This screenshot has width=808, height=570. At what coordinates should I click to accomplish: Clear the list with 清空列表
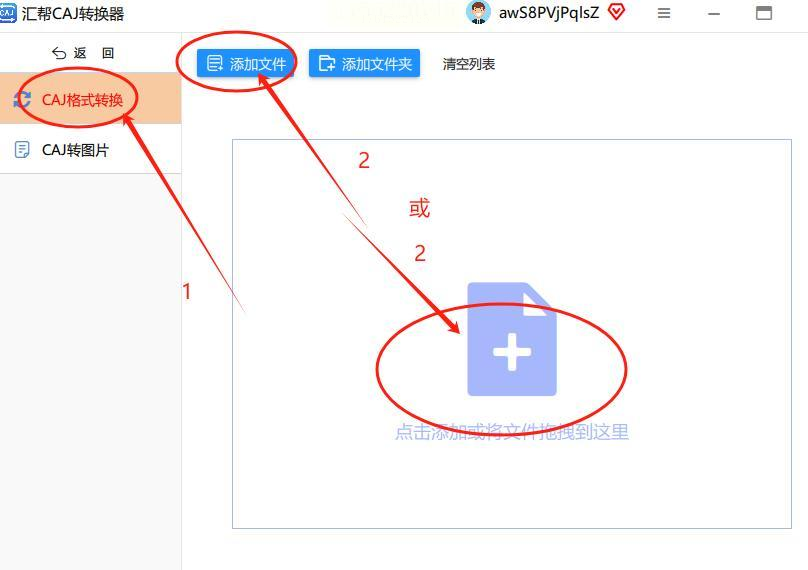[x=468, y=64]
